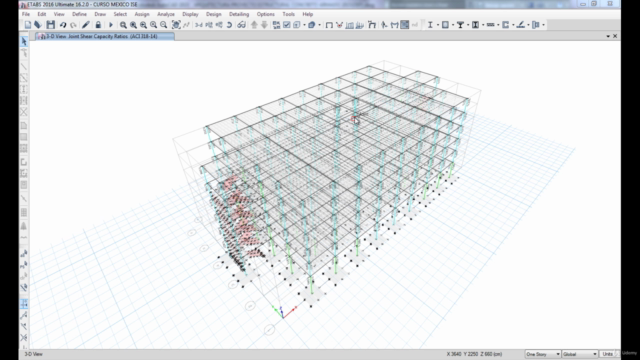640x360 pixels.
Task: Click the Rotate 3D view icon
Action: coord(229,25)
